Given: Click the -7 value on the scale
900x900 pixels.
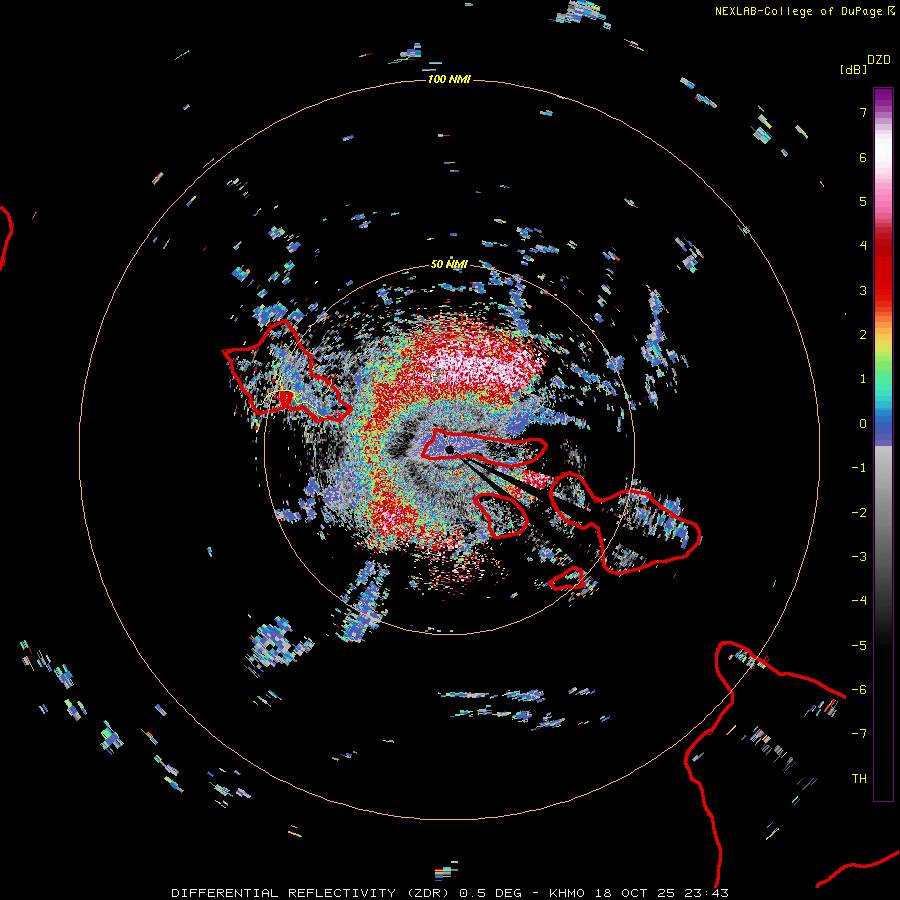Looking at the screenshot, I should click(x=859, y=734).
